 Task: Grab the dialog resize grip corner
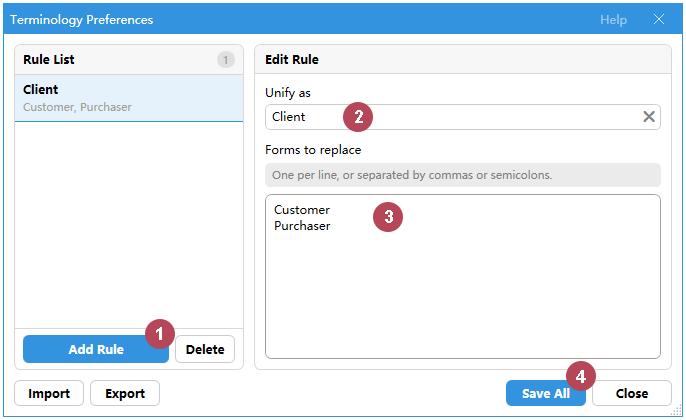676,410
